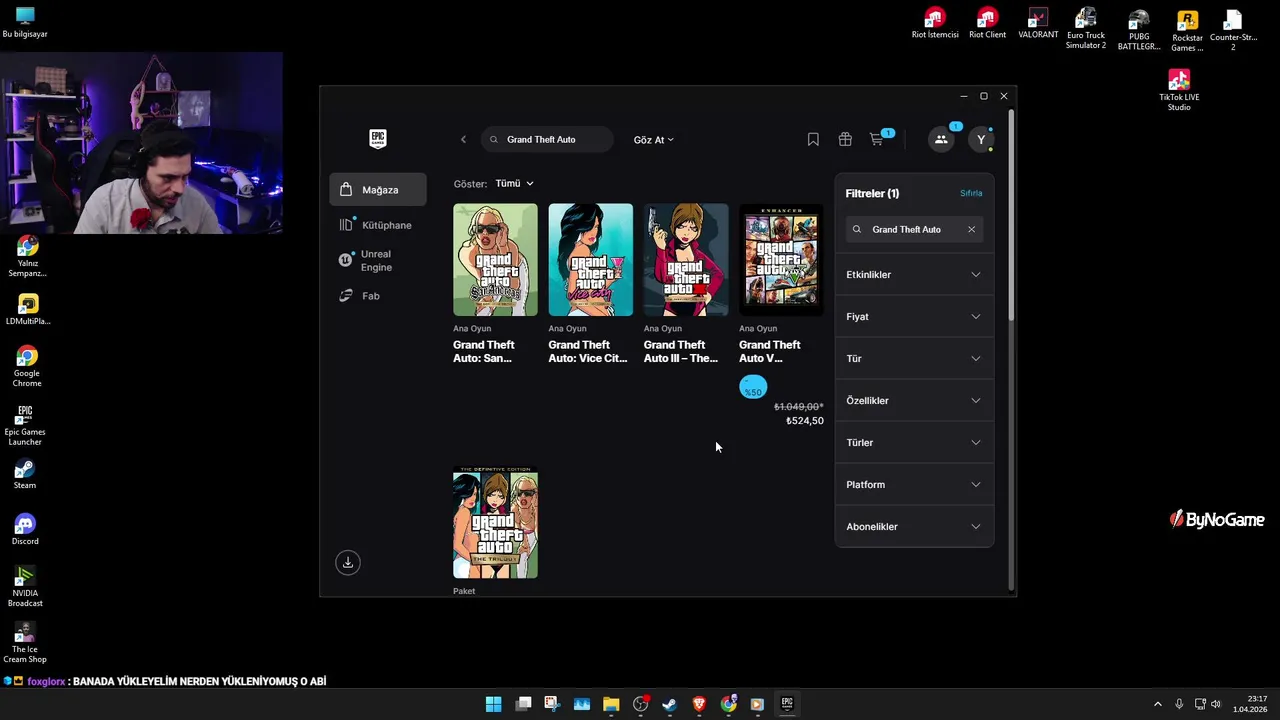1280x720 pixels.
Task: Open Epic Games Launcher desktop shortcut
Action: [25, 426]
